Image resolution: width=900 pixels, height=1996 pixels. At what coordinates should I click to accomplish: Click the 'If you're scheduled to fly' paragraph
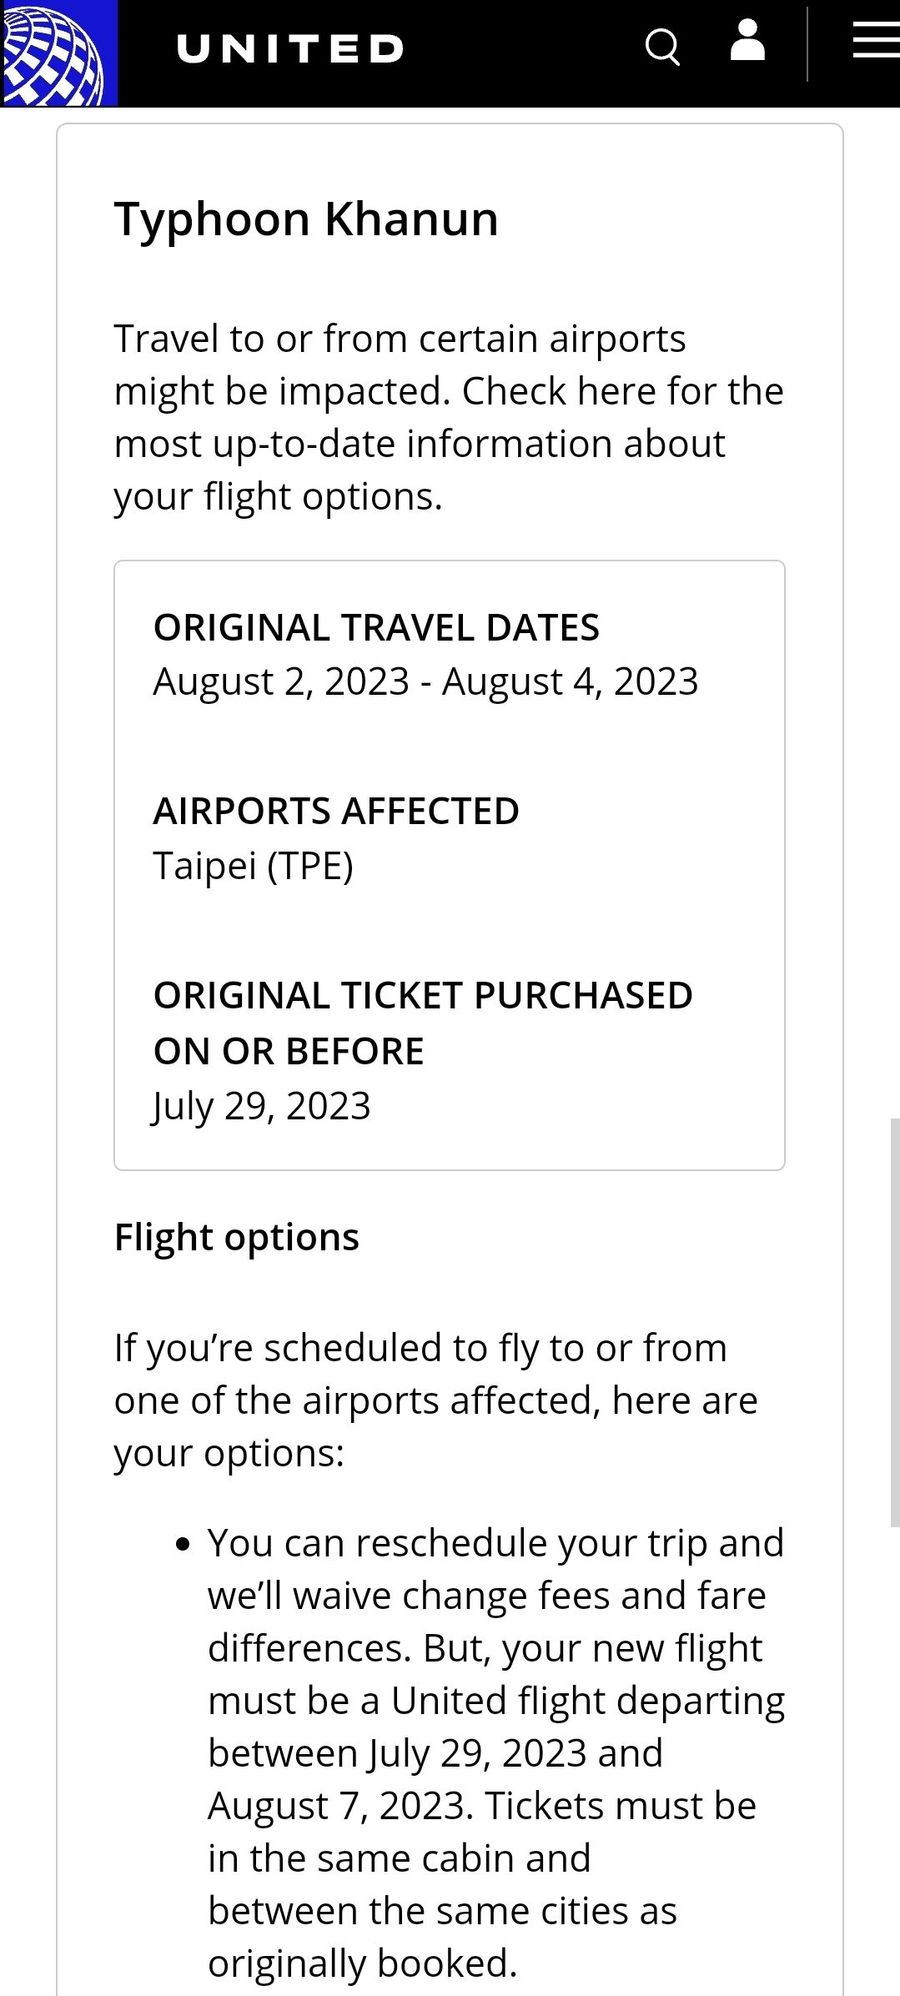click(x=436, y=1400)
